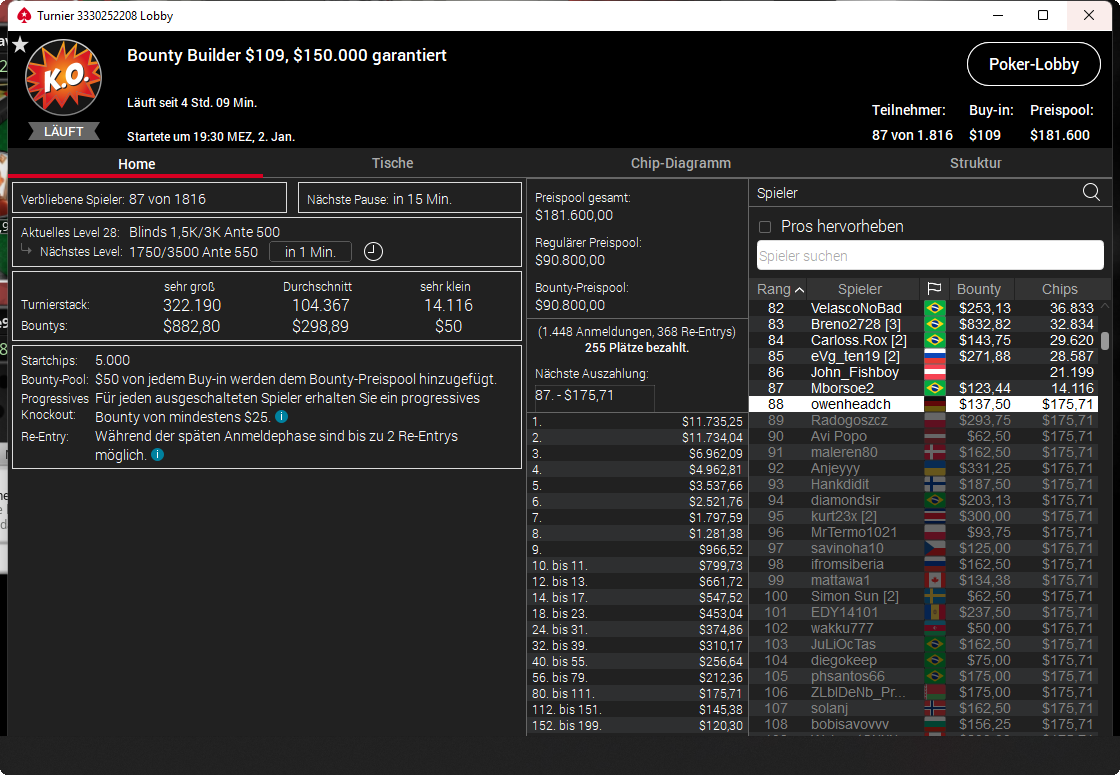The height and width of the screenshot is (775, 1120).
Task: Click the Denmark flag next to maleren80
Action: coord(935,452)
